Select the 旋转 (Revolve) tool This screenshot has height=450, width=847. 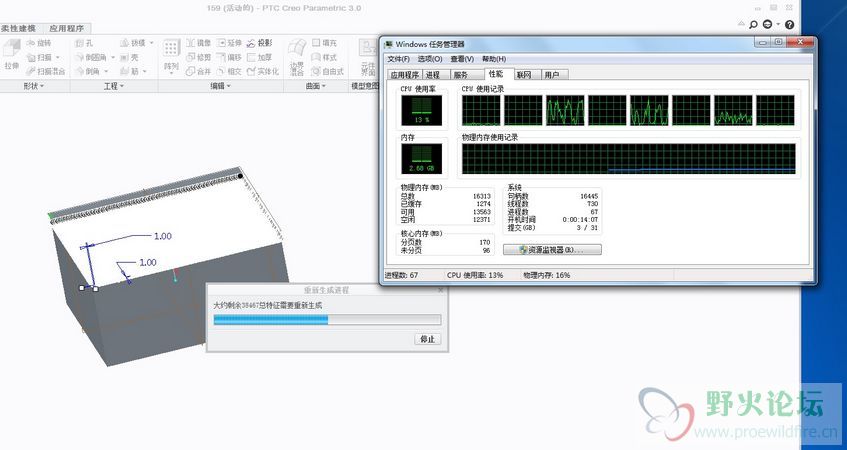click(38, 44)
